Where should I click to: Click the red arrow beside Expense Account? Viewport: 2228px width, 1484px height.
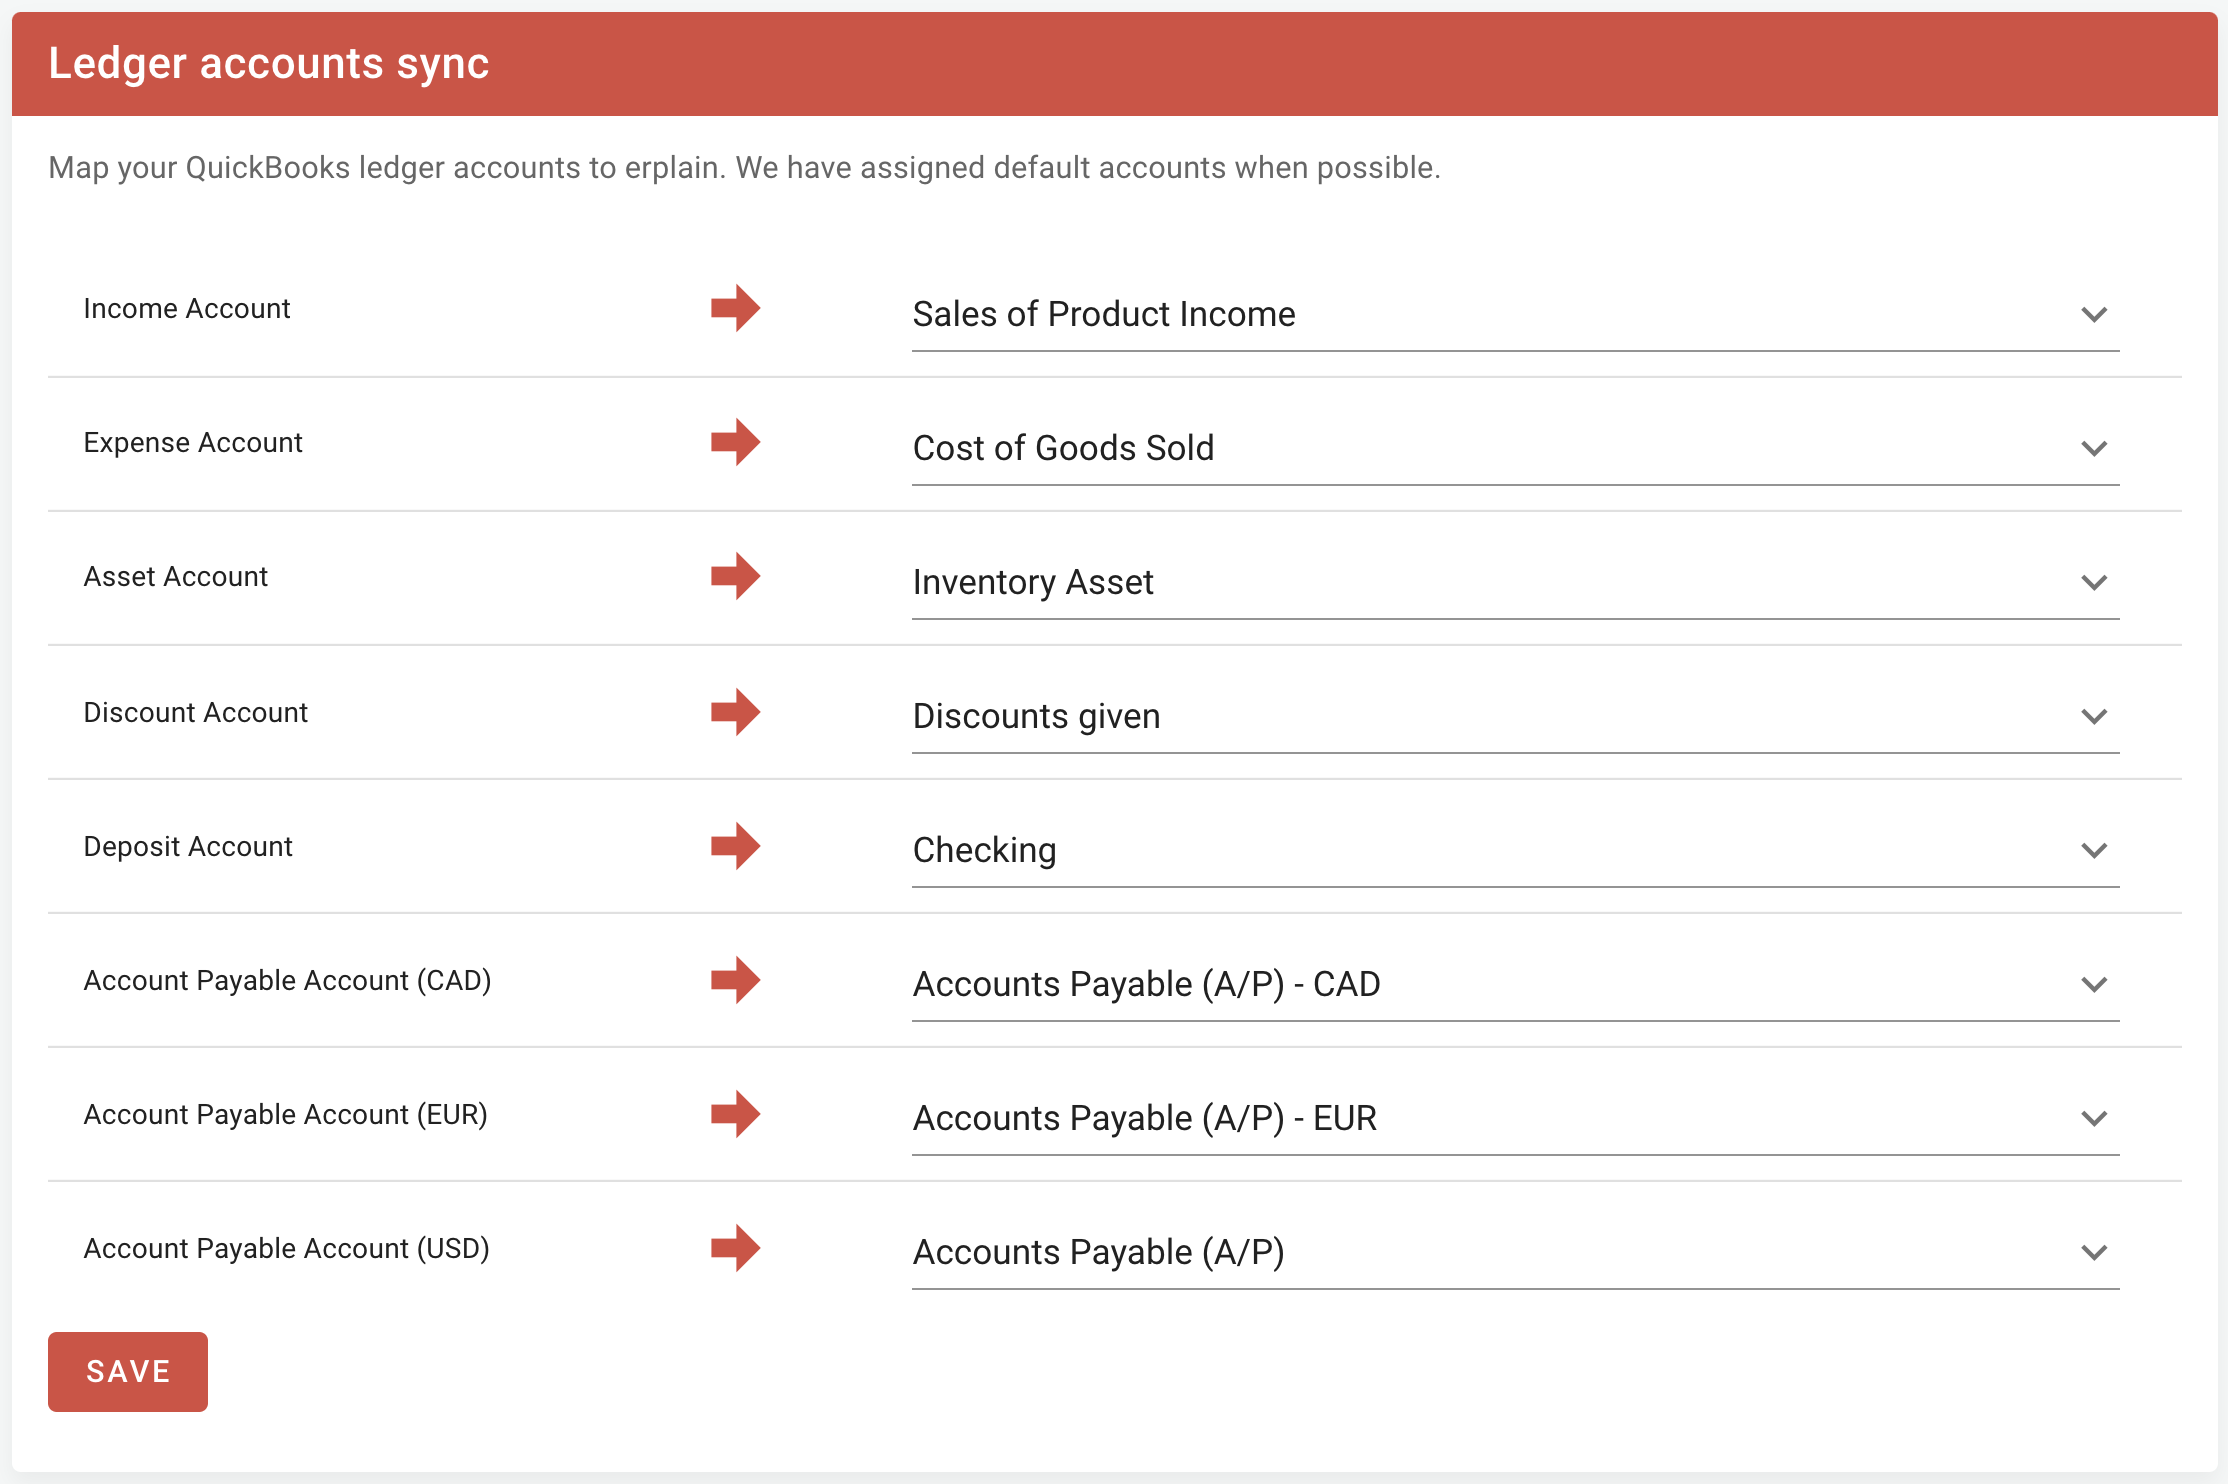point(735,442)
